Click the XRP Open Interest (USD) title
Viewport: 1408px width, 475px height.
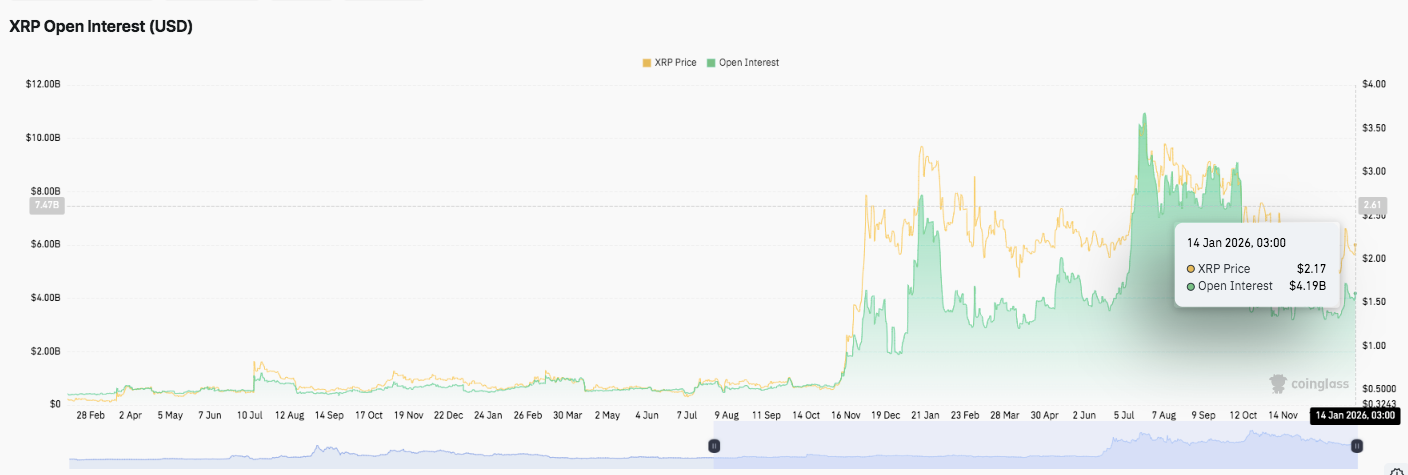101,27
